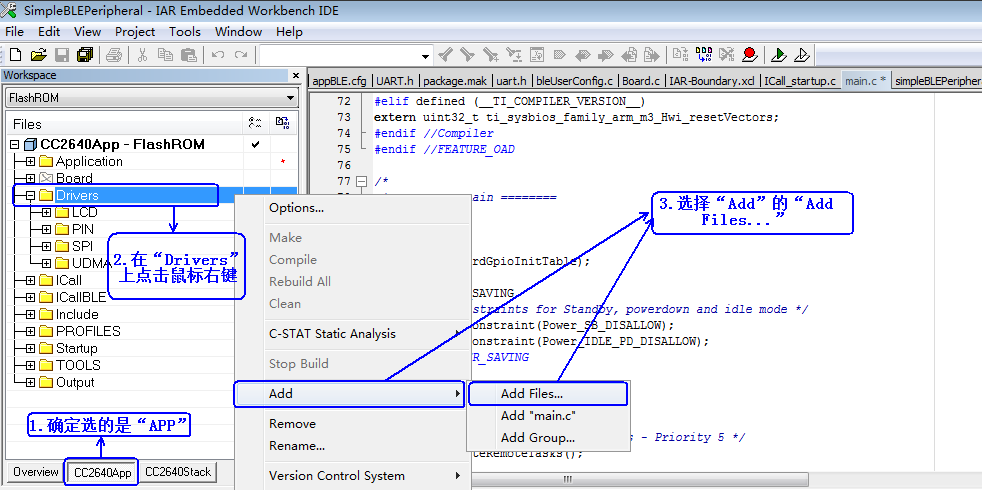Open the View menu
The image size is (982, 490).
tap(87, 31)
